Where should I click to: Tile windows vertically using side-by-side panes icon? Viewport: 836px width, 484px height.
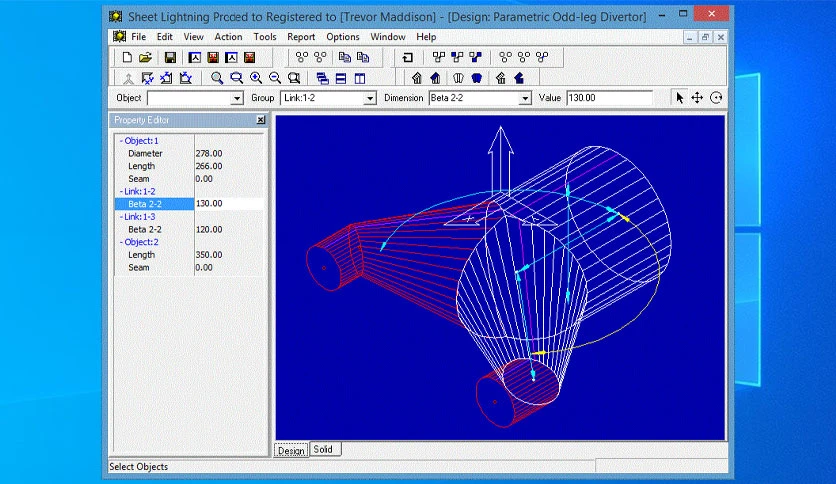point(360,78)
